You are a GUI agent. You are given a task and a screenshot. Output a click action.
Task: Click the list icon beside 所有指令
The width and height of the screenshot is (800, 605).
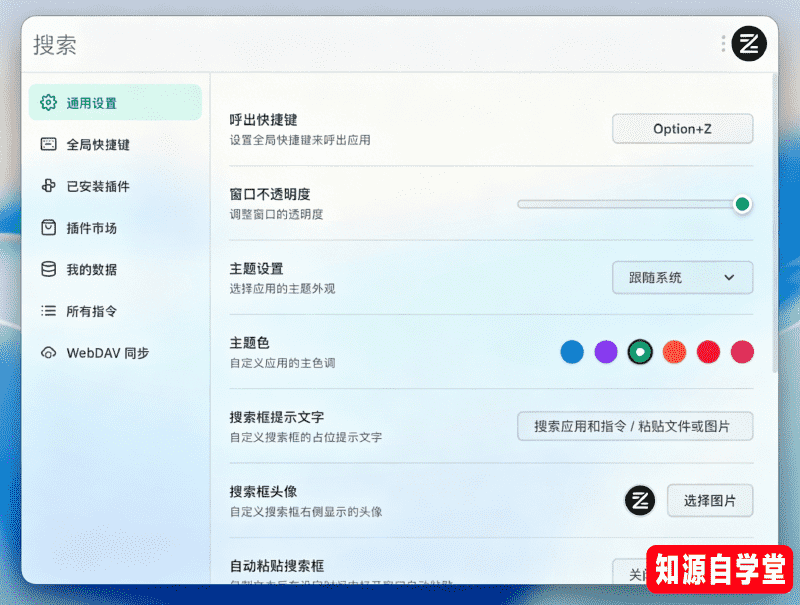pyautogui.click(x=48, y=311)
